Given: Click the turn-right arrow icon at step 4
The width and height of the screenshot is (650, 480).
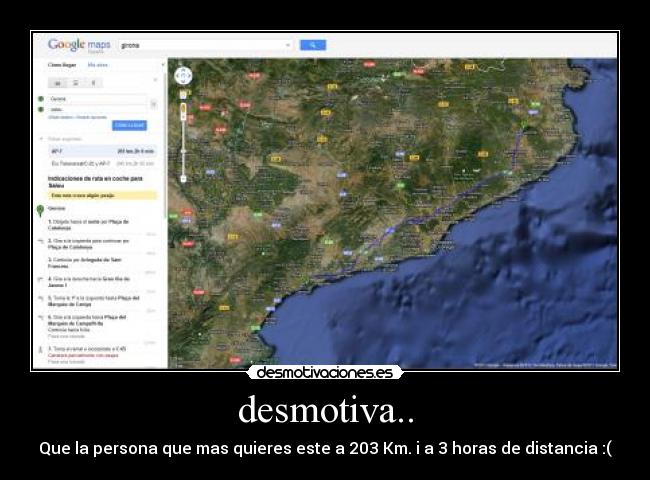Looking at the screenshot, I should pos(41,279).
